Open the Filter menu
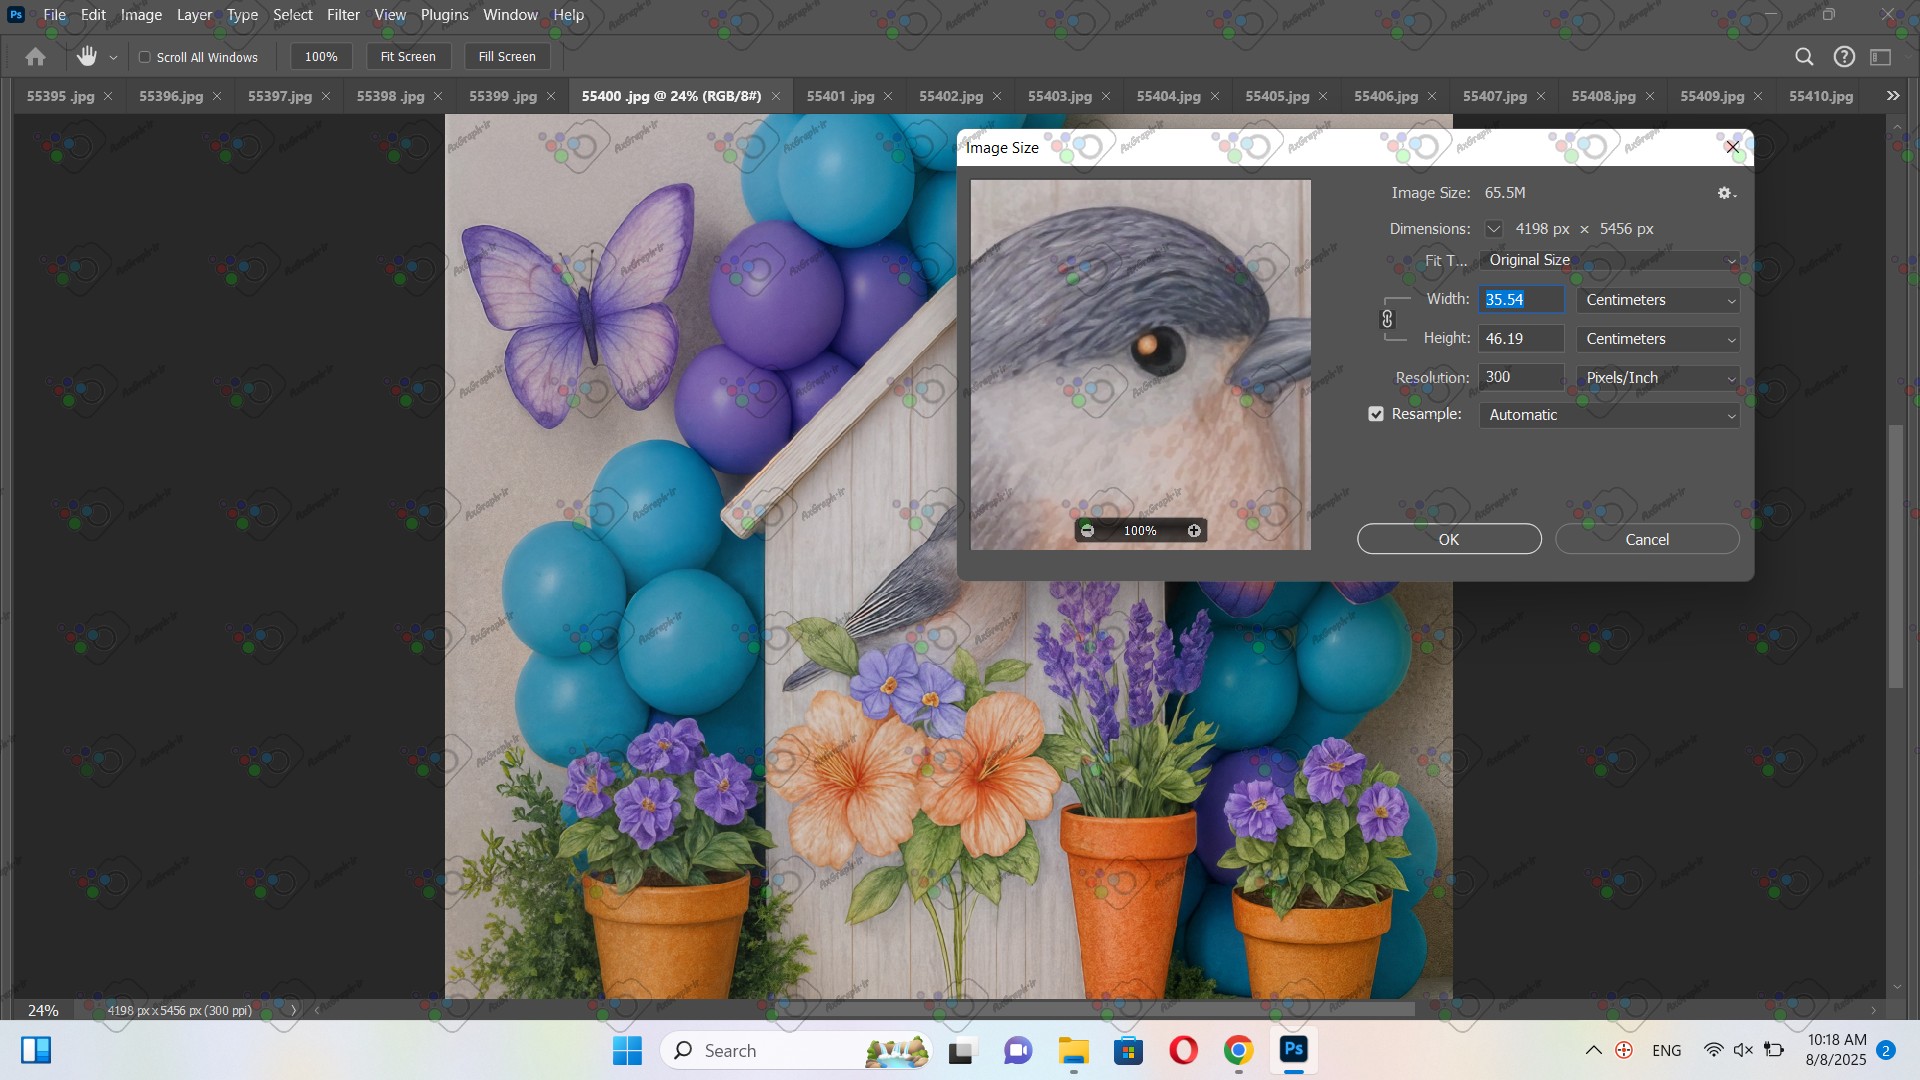Image resolution: width=1920 pixels, height=1080 pixels. click(343, 15)
